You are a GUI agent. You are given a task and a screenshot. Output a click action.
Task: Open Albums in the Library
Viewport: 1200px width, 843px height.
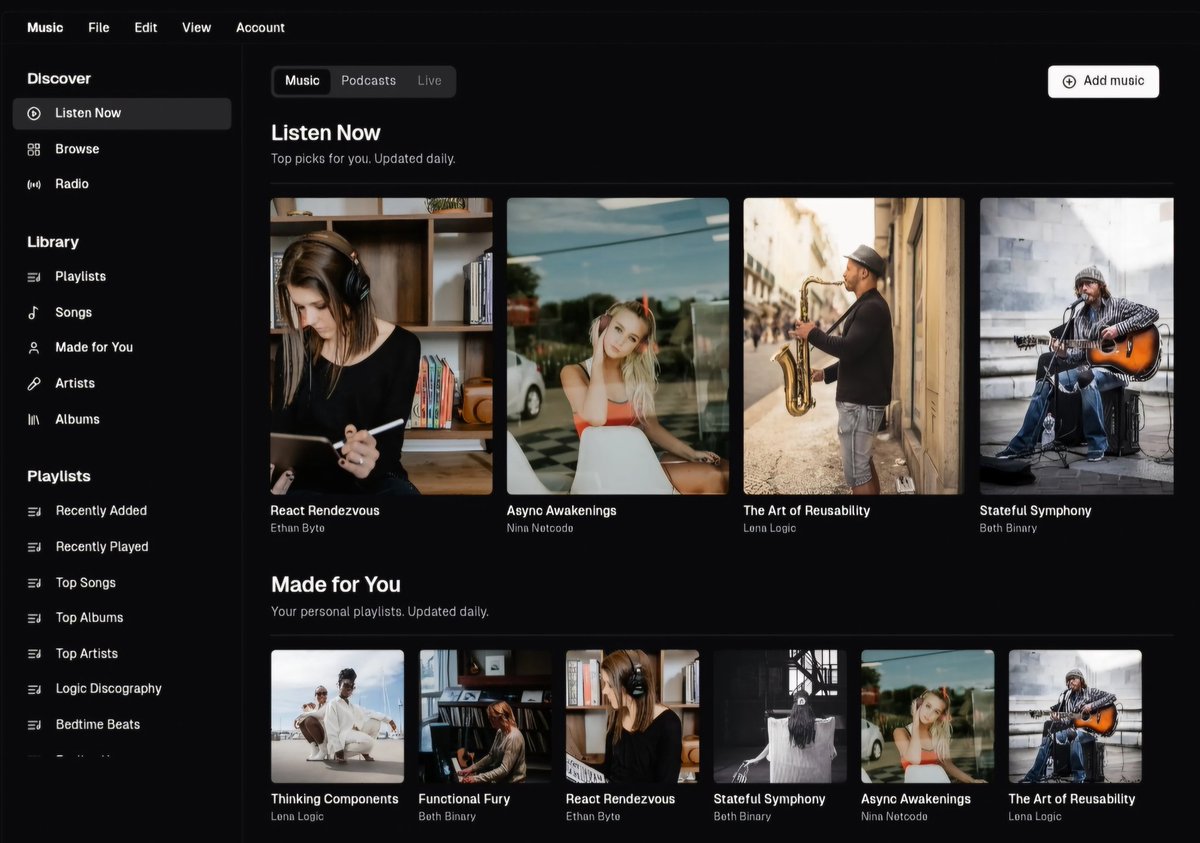coord(122,420)
